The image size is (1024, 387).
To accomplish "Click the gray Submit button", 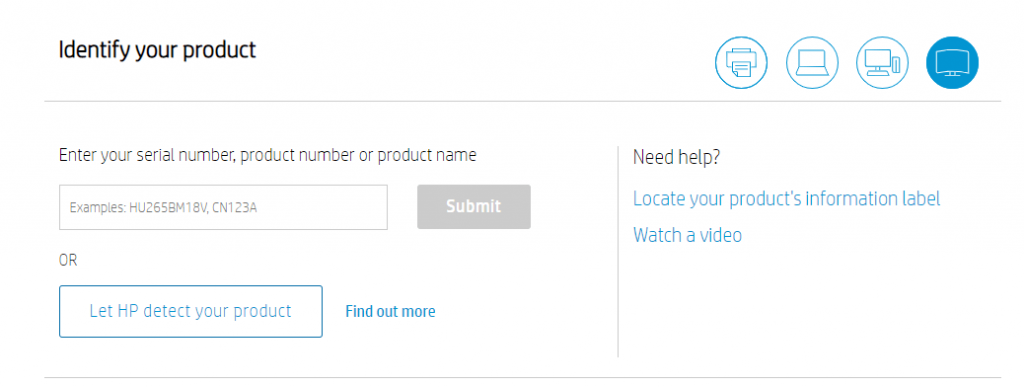I will [473, 206].
